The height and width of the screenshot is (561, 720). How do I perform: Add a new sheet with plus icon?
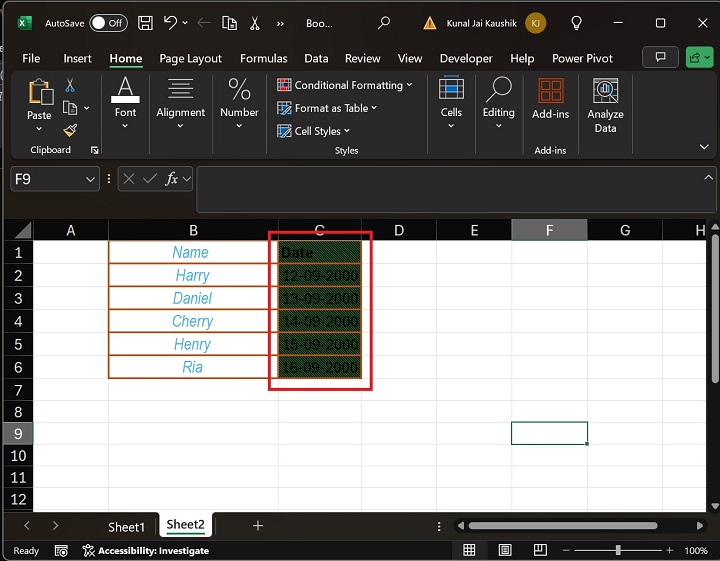[258, 525]
